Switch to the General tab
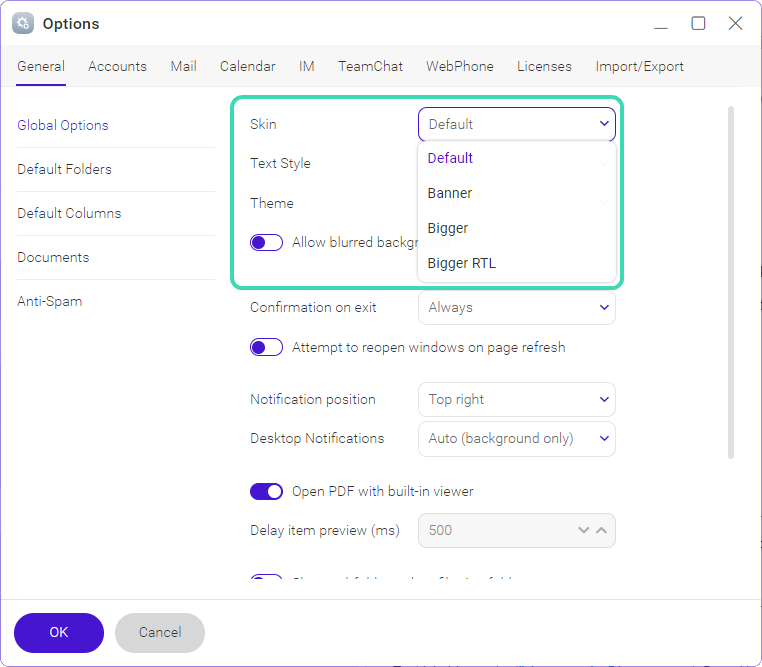 [x=41, y=66]
